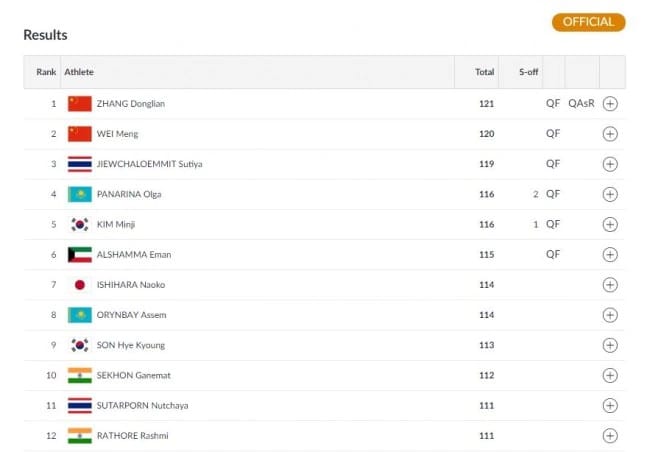Screen dimensions: 647x452
Task: Click the QAsR note for ZHANG Donglian
Action: click(581, 103)
